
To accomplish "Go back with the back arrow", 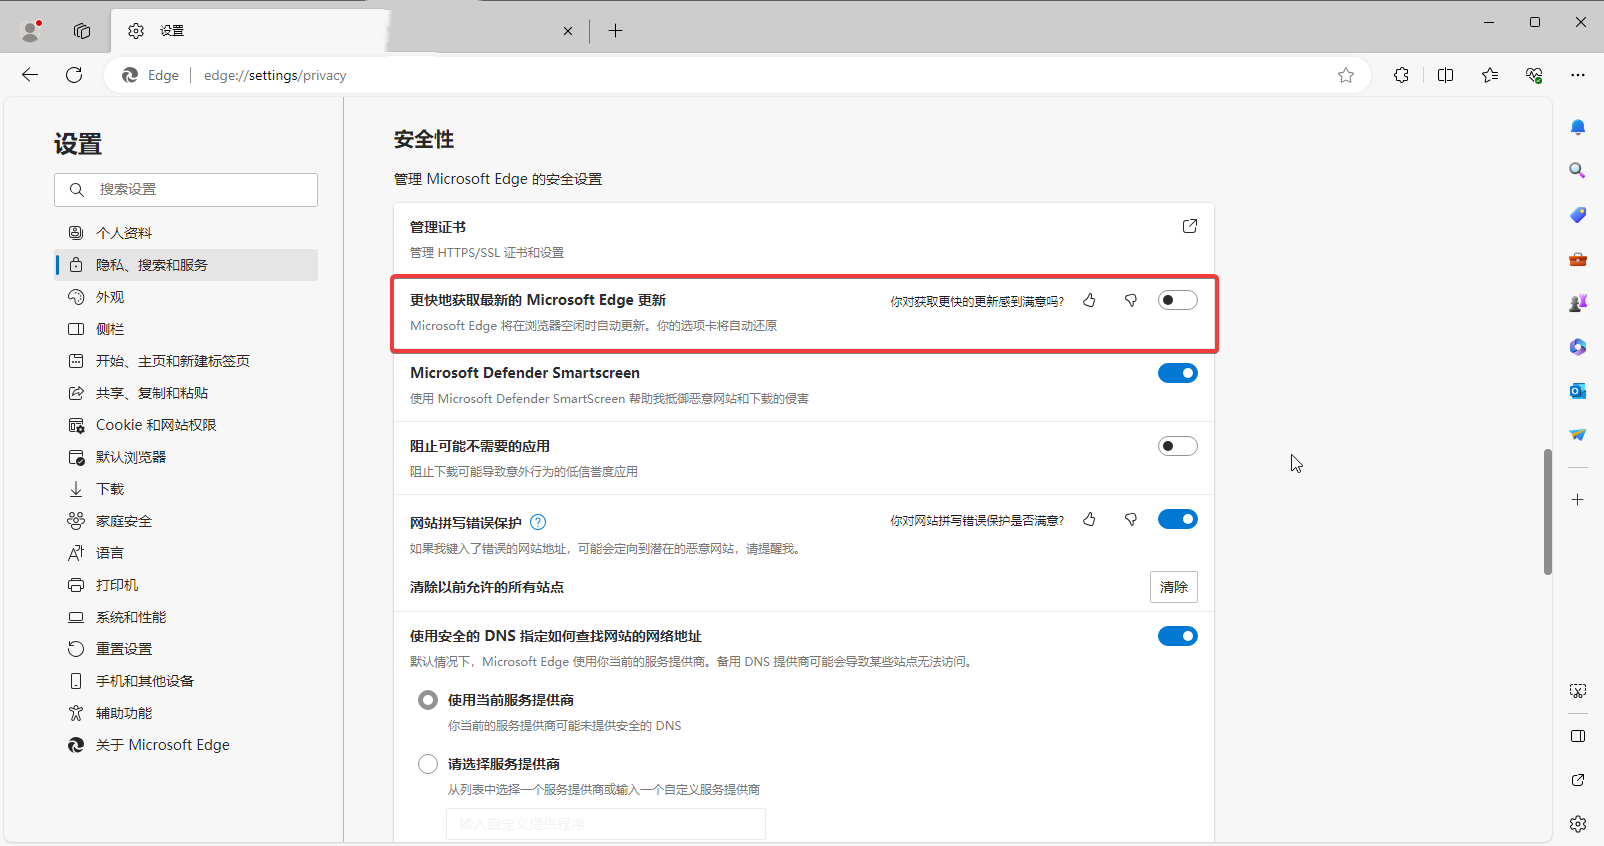I will pos(30,75).
